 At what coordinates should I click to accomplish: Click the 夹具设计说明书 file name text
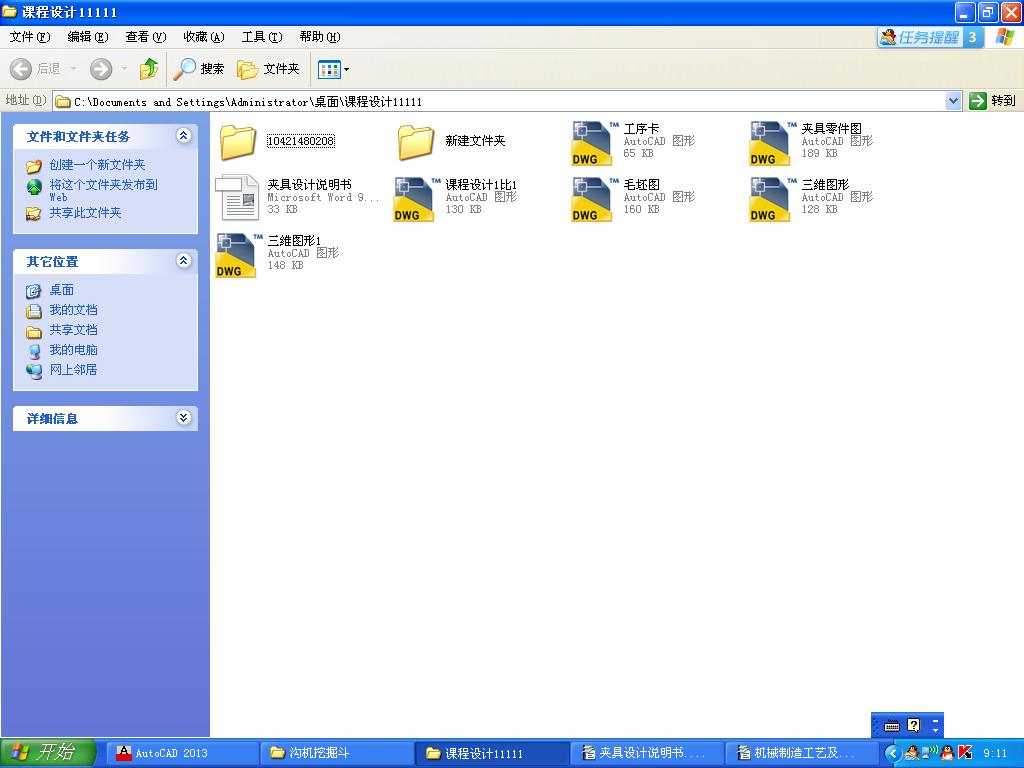(x=310, y=185)
